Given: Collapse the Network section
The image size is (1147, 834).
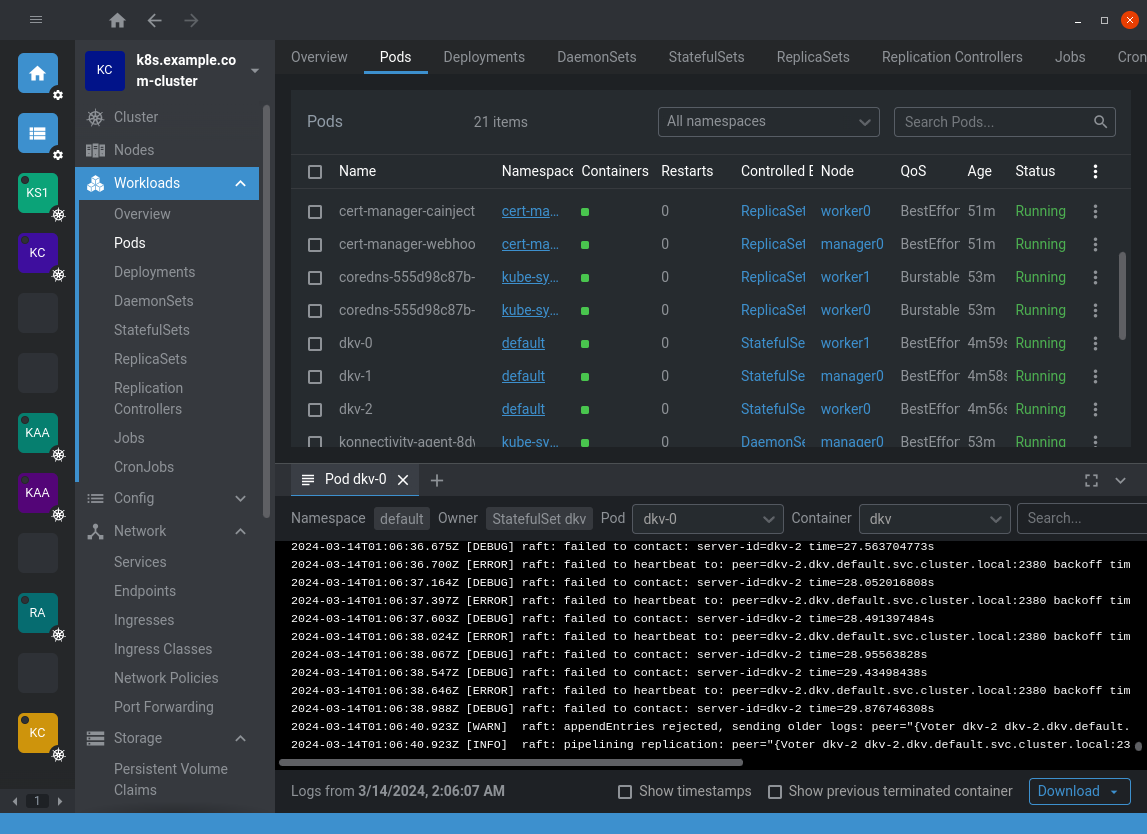Looking at the screenshot, I should tap(240, 531).
